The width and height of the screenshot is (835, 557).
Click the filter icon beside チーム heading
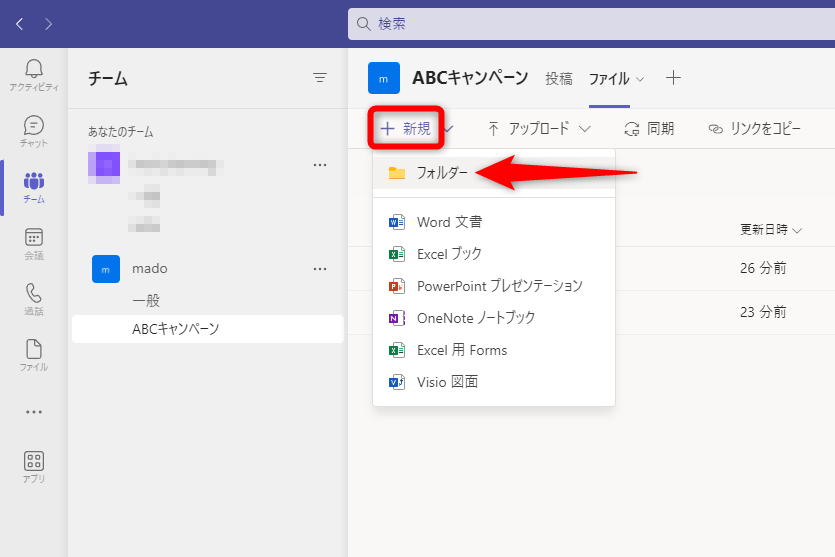(320, 78)
